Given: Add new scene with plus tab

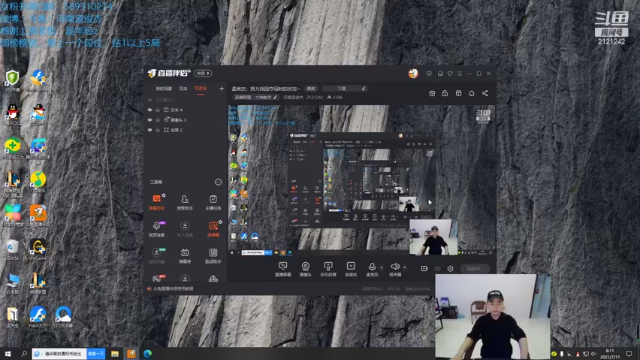Looking at the screenshot, I should coord(222,89).
